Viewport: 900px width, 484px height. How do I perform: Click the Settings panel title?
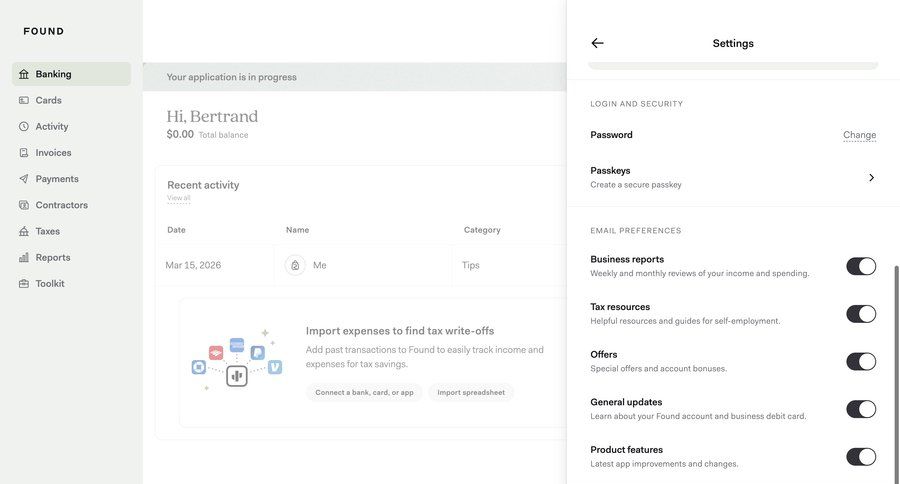(733, 43)
